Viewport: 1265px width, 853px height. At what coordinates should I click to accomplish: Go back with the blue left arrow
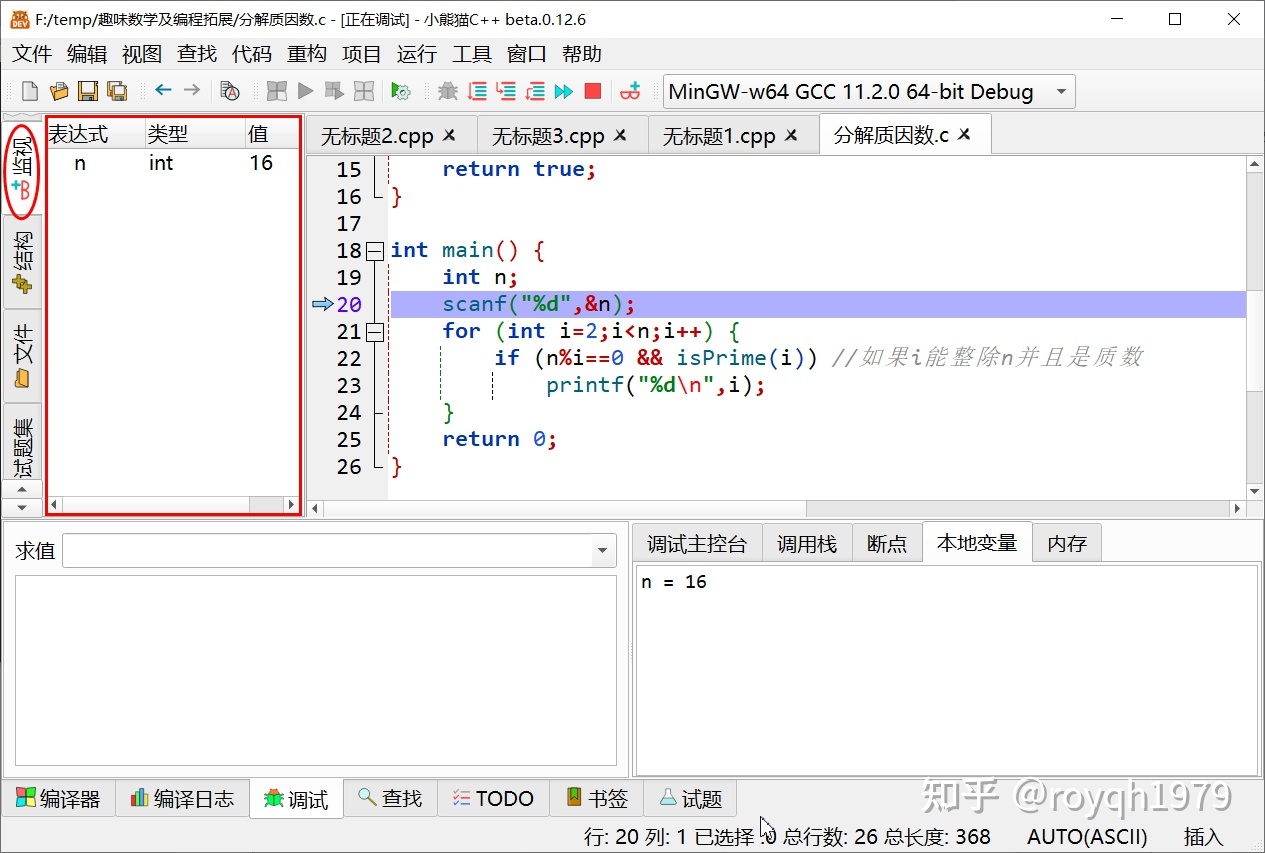pyautogui.click(x=163, y=90)
